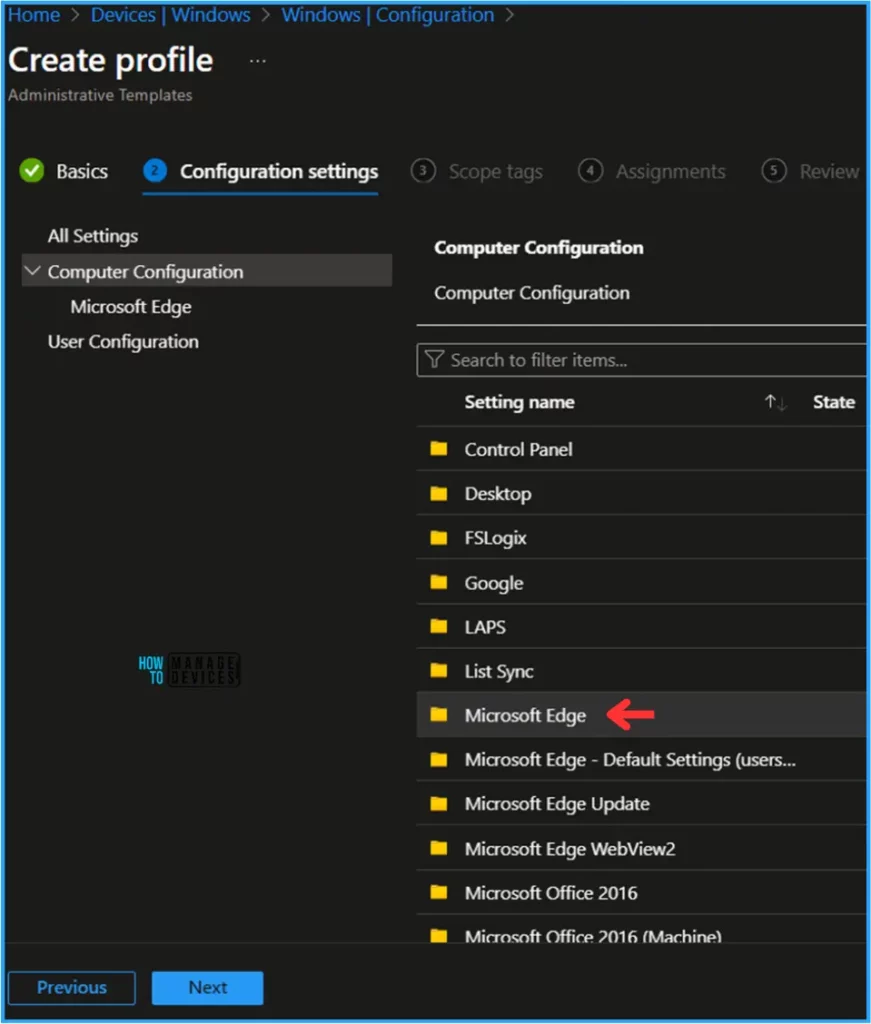This screenshot has width=871, height=1024.
Task: Open the Microsoft Edge row text in list
Action: (x=525, y=716)
